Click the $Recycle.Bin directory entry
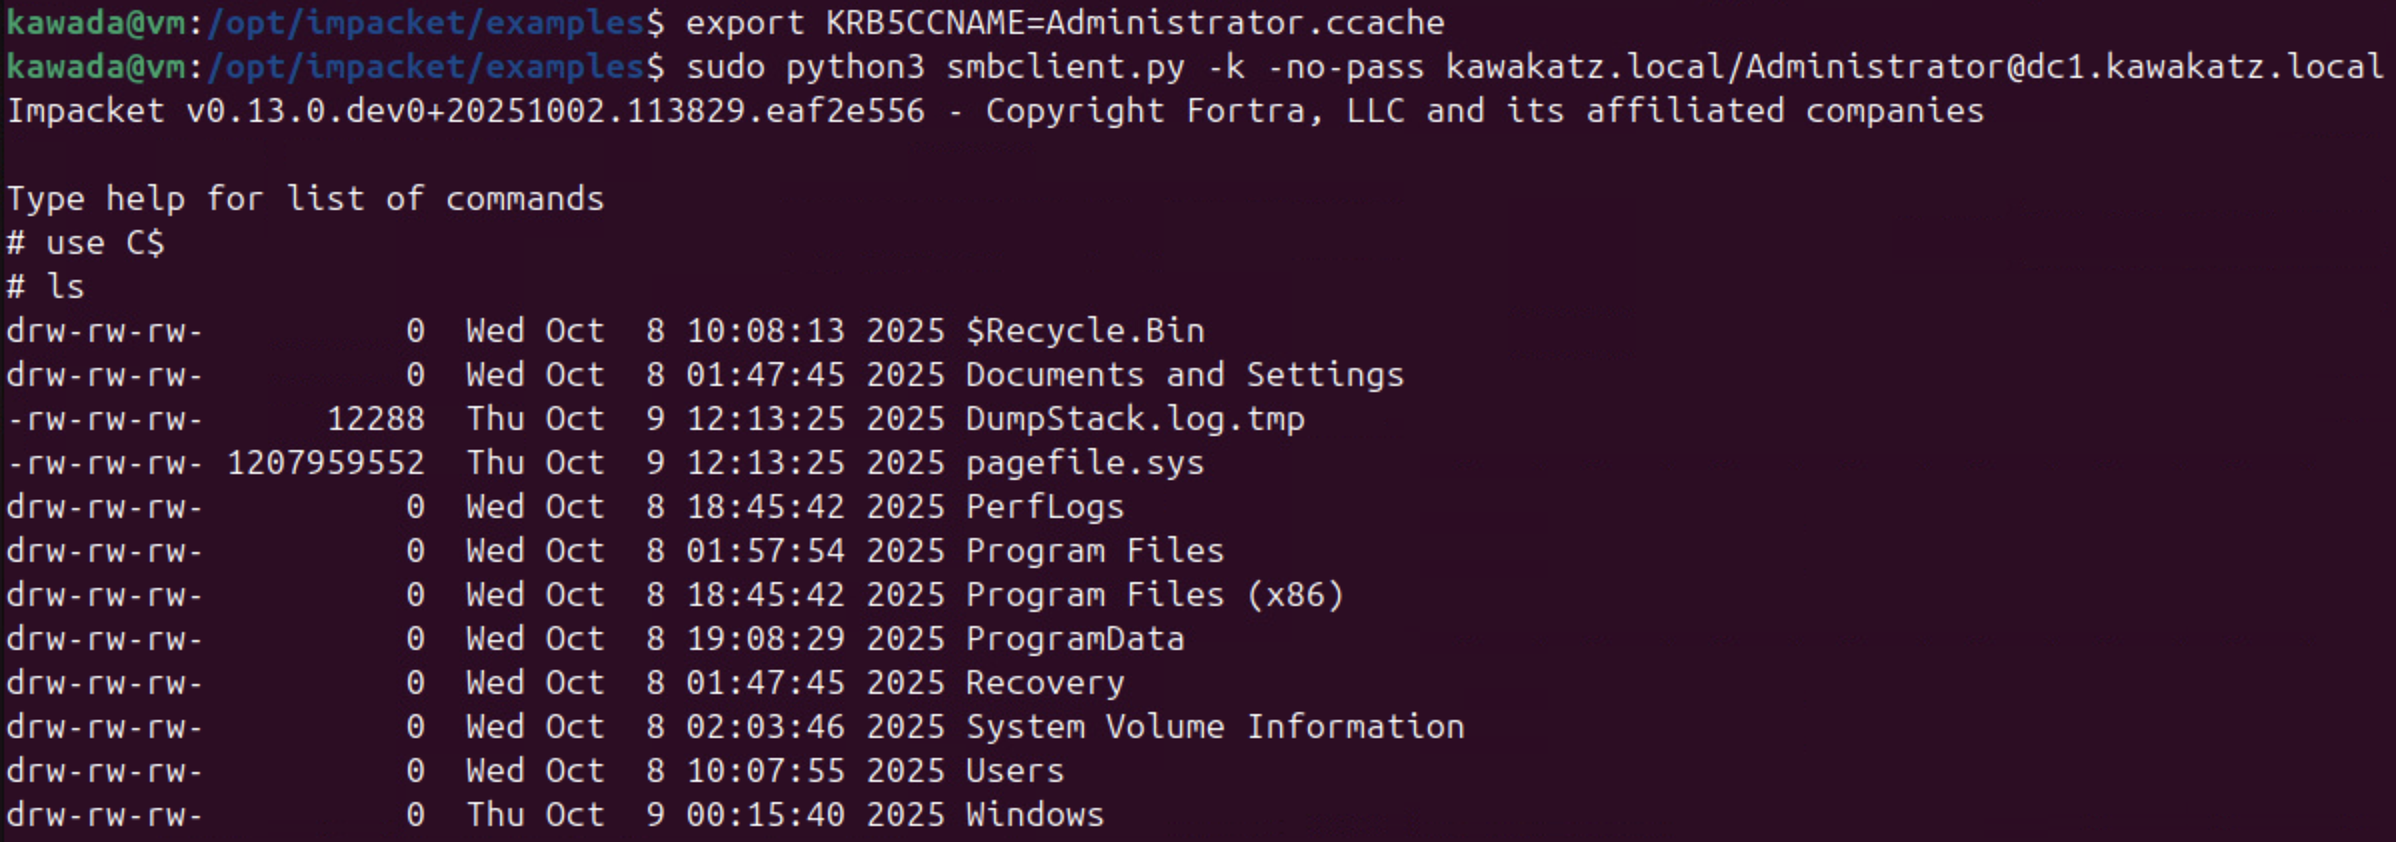 pyautogui.click(x=1084, y=331)
